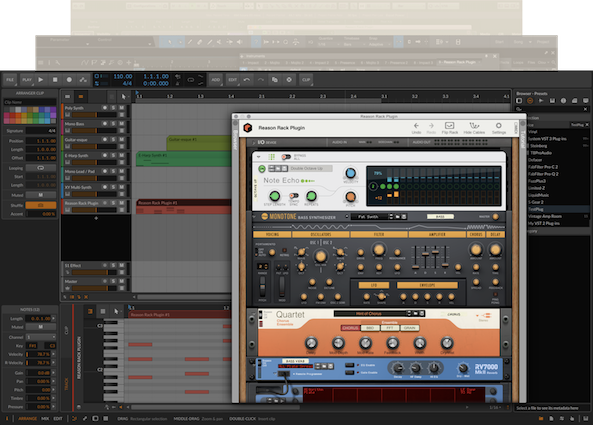The width and height of the screenshot is (593, 425).
Task: Open Settings in the Reason Rack Plugin
Action: [498, 128]
